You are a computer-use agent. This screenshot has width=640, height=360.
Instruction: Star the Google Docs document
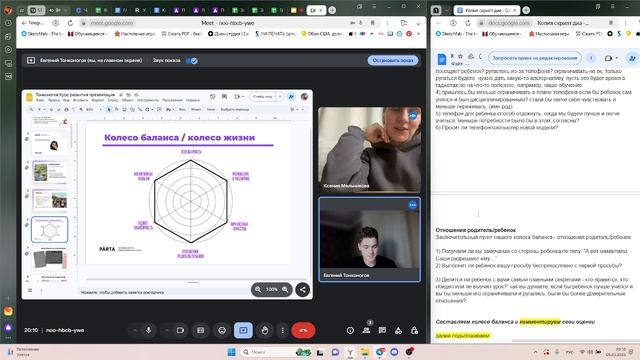(x=460, y=56)
